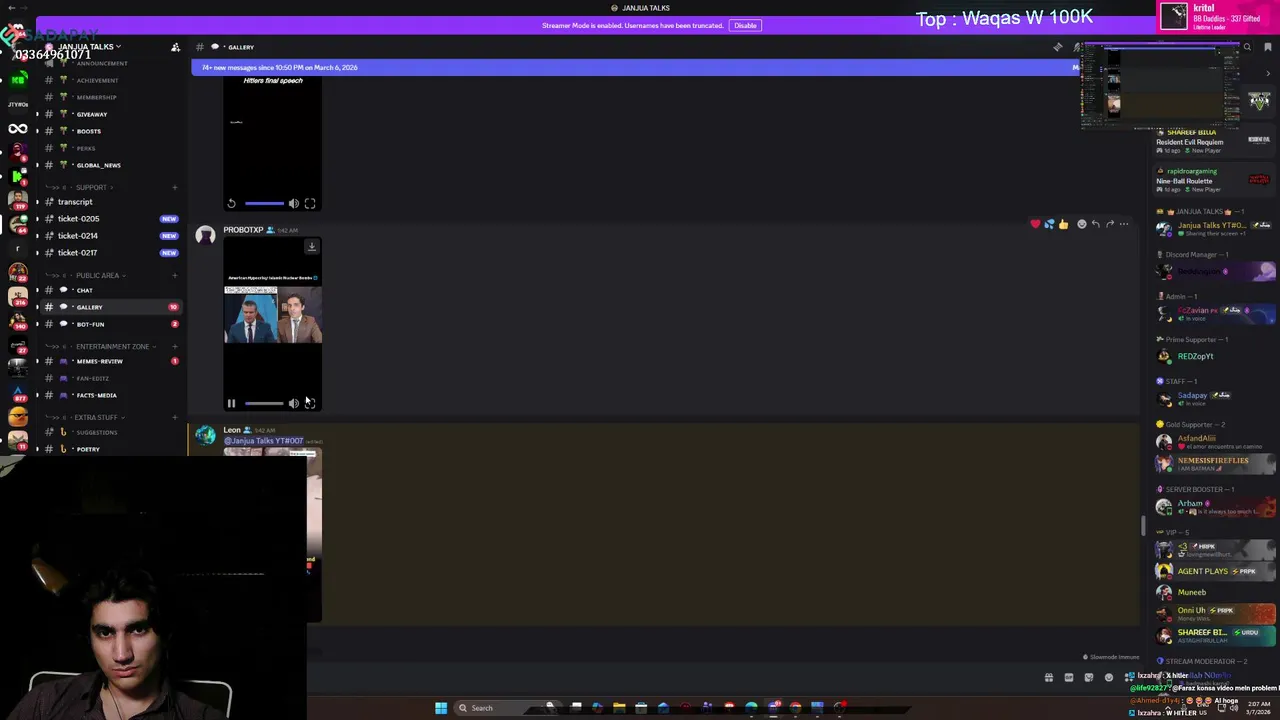
Task: Open Leon's user avatar
Action: (205, 435)
